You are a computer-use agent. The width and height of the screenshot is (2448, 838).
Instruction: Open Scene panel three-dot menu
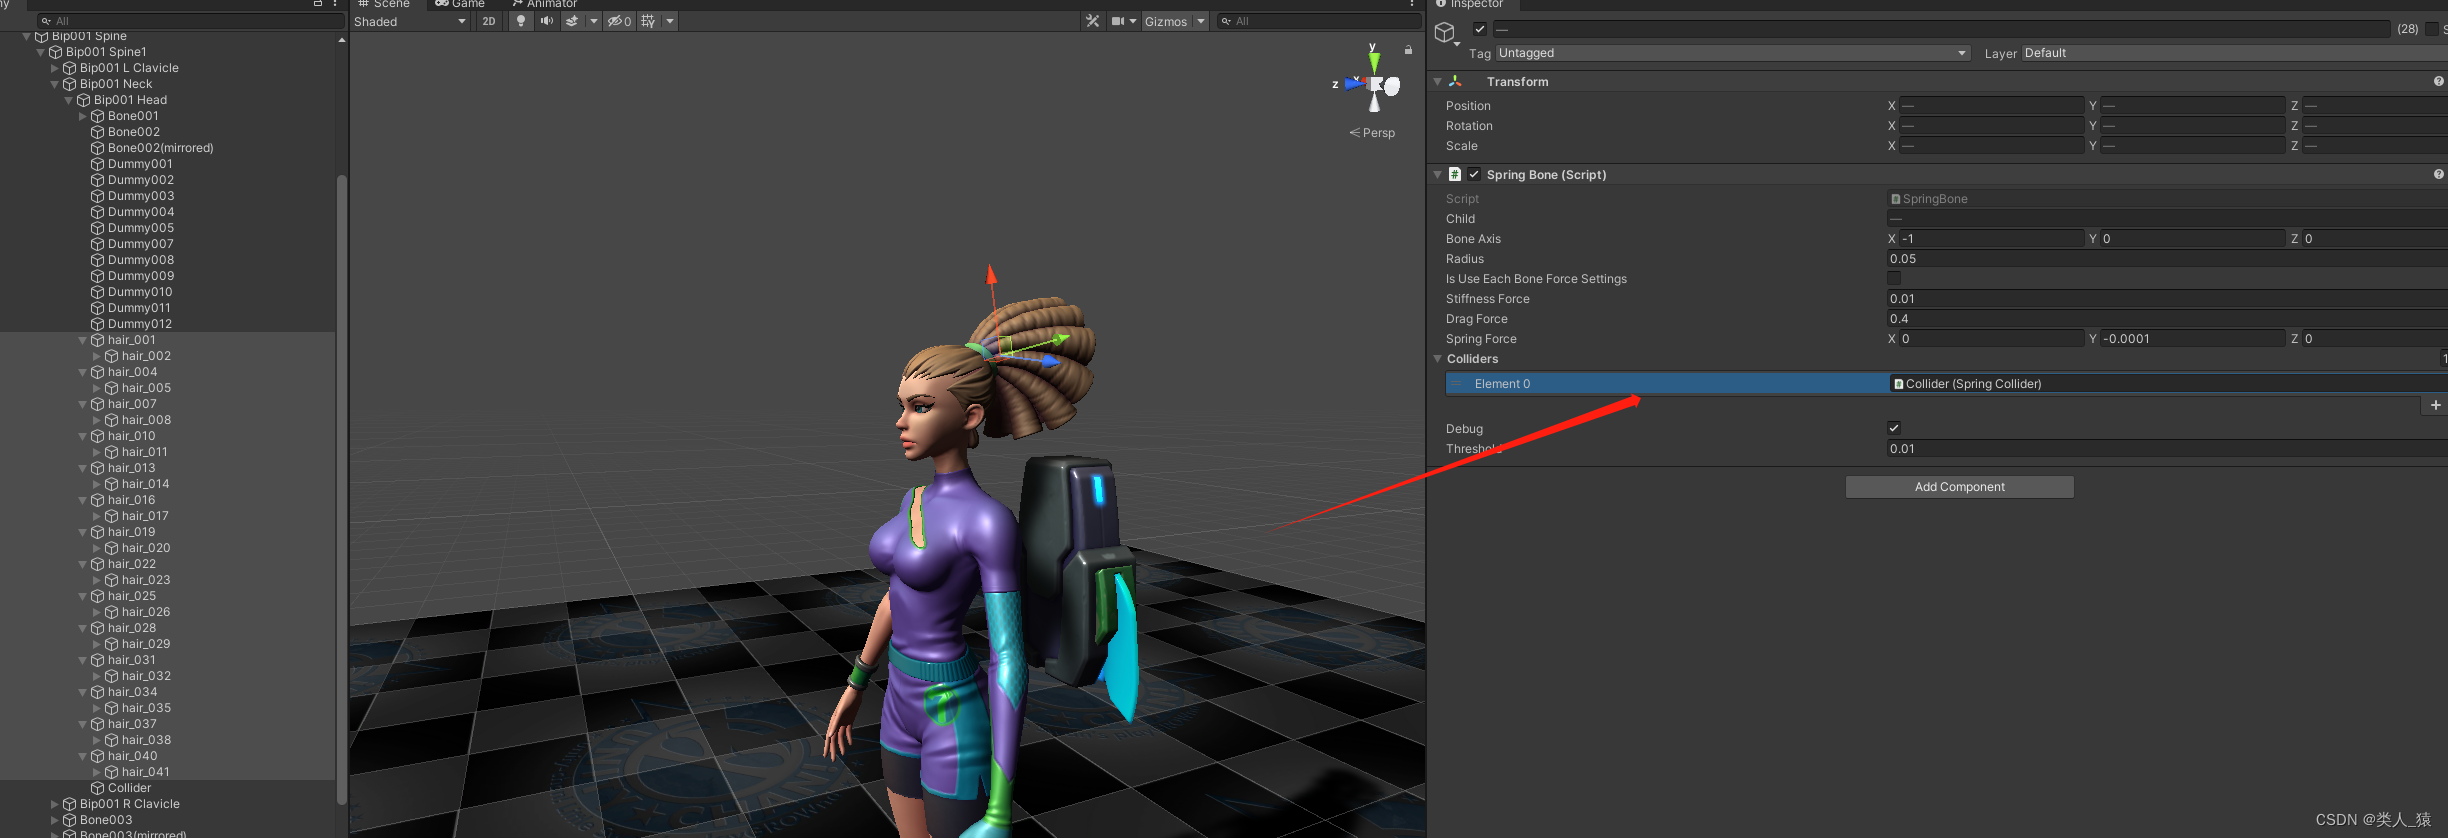coord(1412,4)
